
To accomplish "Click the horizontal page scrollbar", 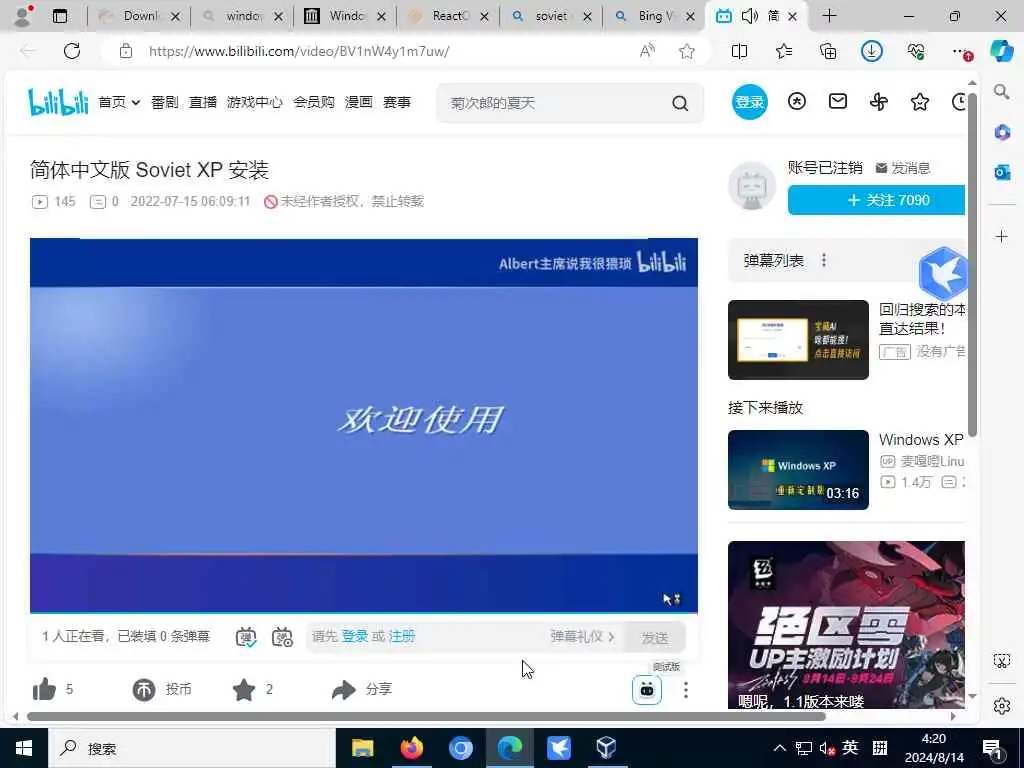I will 426,716.
